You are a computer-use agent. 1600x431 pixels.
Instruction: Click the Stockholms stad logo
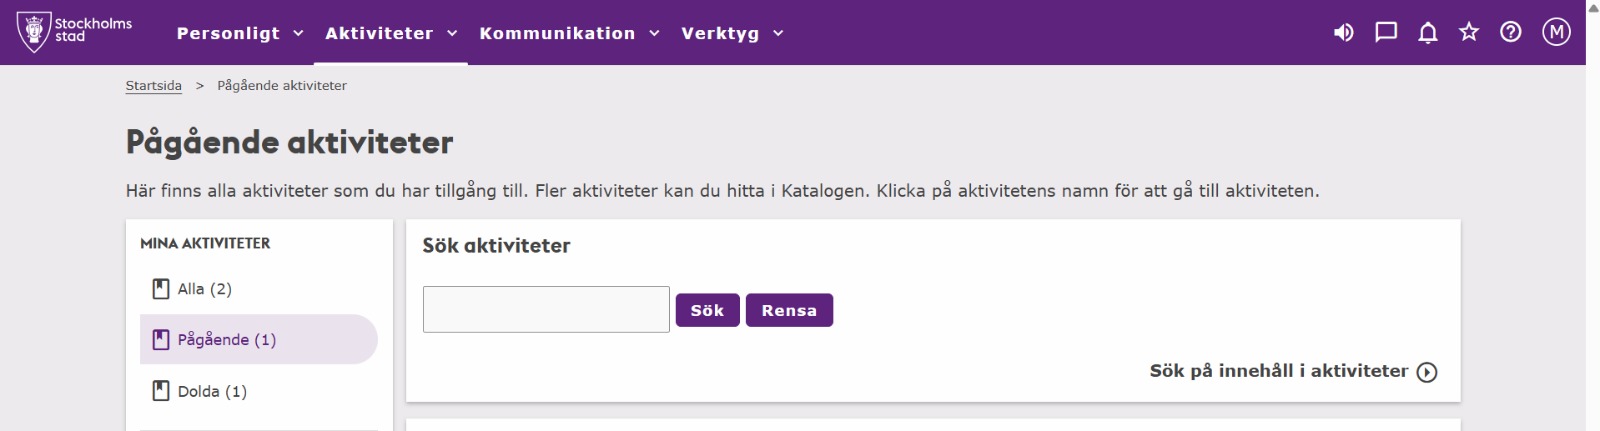(75, 32)
